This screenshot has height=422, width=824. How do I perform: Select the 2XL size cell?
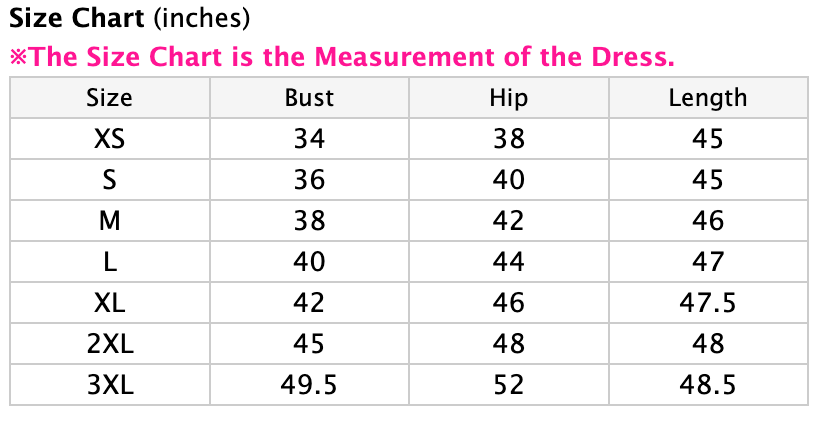pyautogui.click(x=109, y=344)
